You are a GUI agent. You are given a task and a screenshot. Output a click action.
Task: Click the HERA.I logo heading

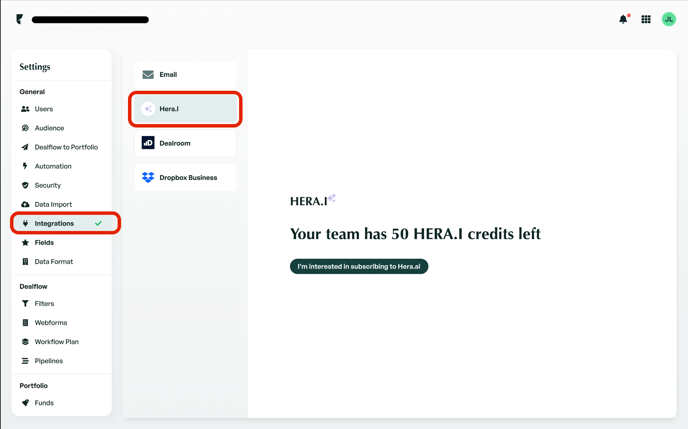312,200
